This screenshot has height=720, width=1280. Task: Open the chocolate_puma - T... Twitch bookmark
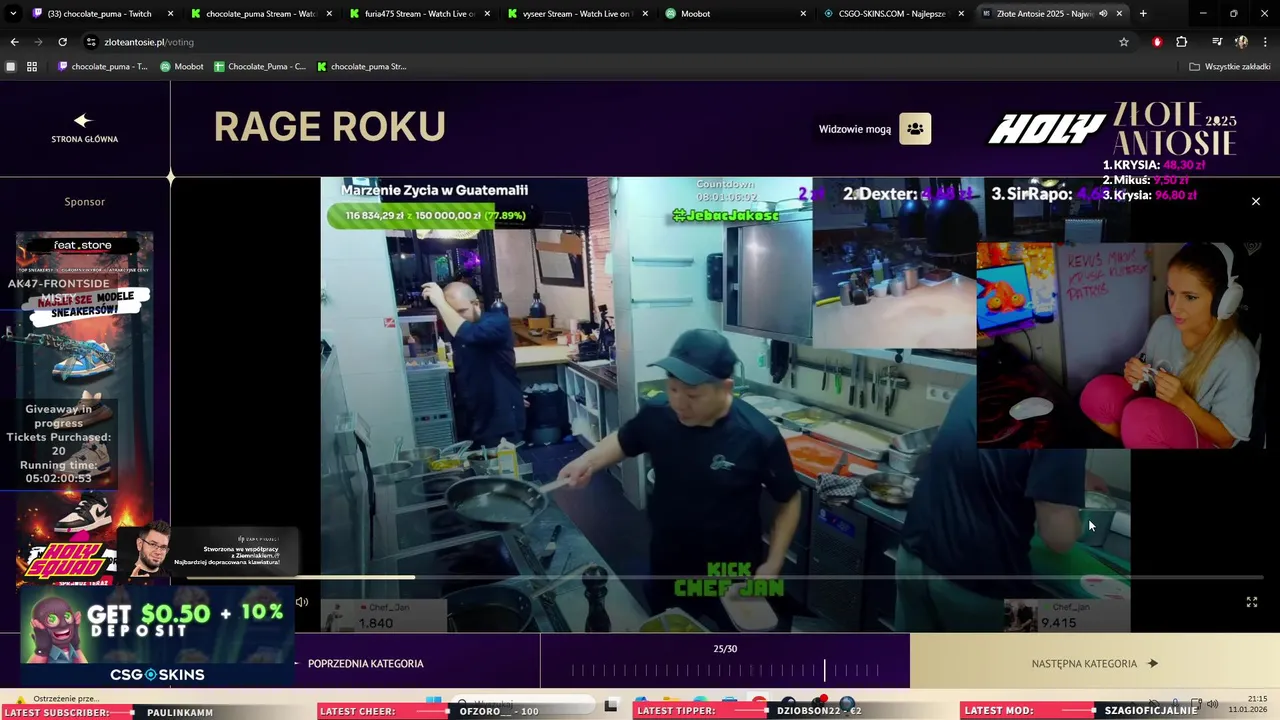(x=103, y=67)
